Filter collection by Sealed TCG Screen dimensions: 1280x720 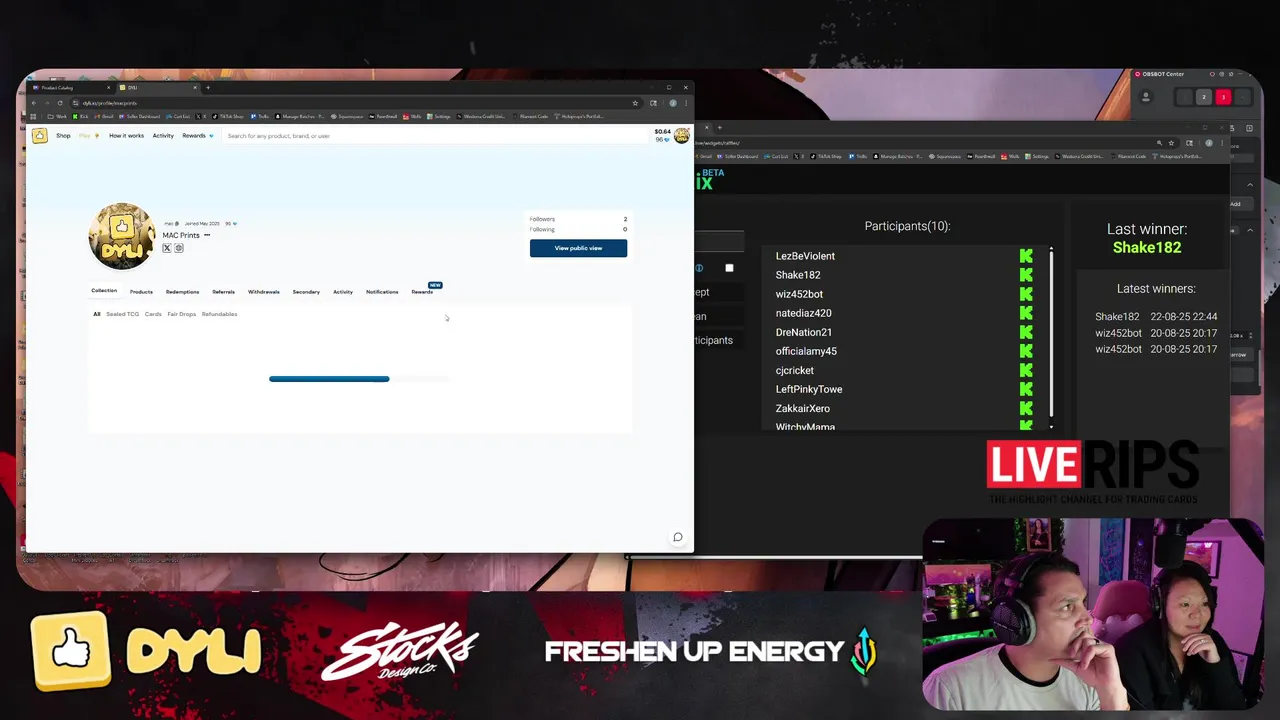123,314
